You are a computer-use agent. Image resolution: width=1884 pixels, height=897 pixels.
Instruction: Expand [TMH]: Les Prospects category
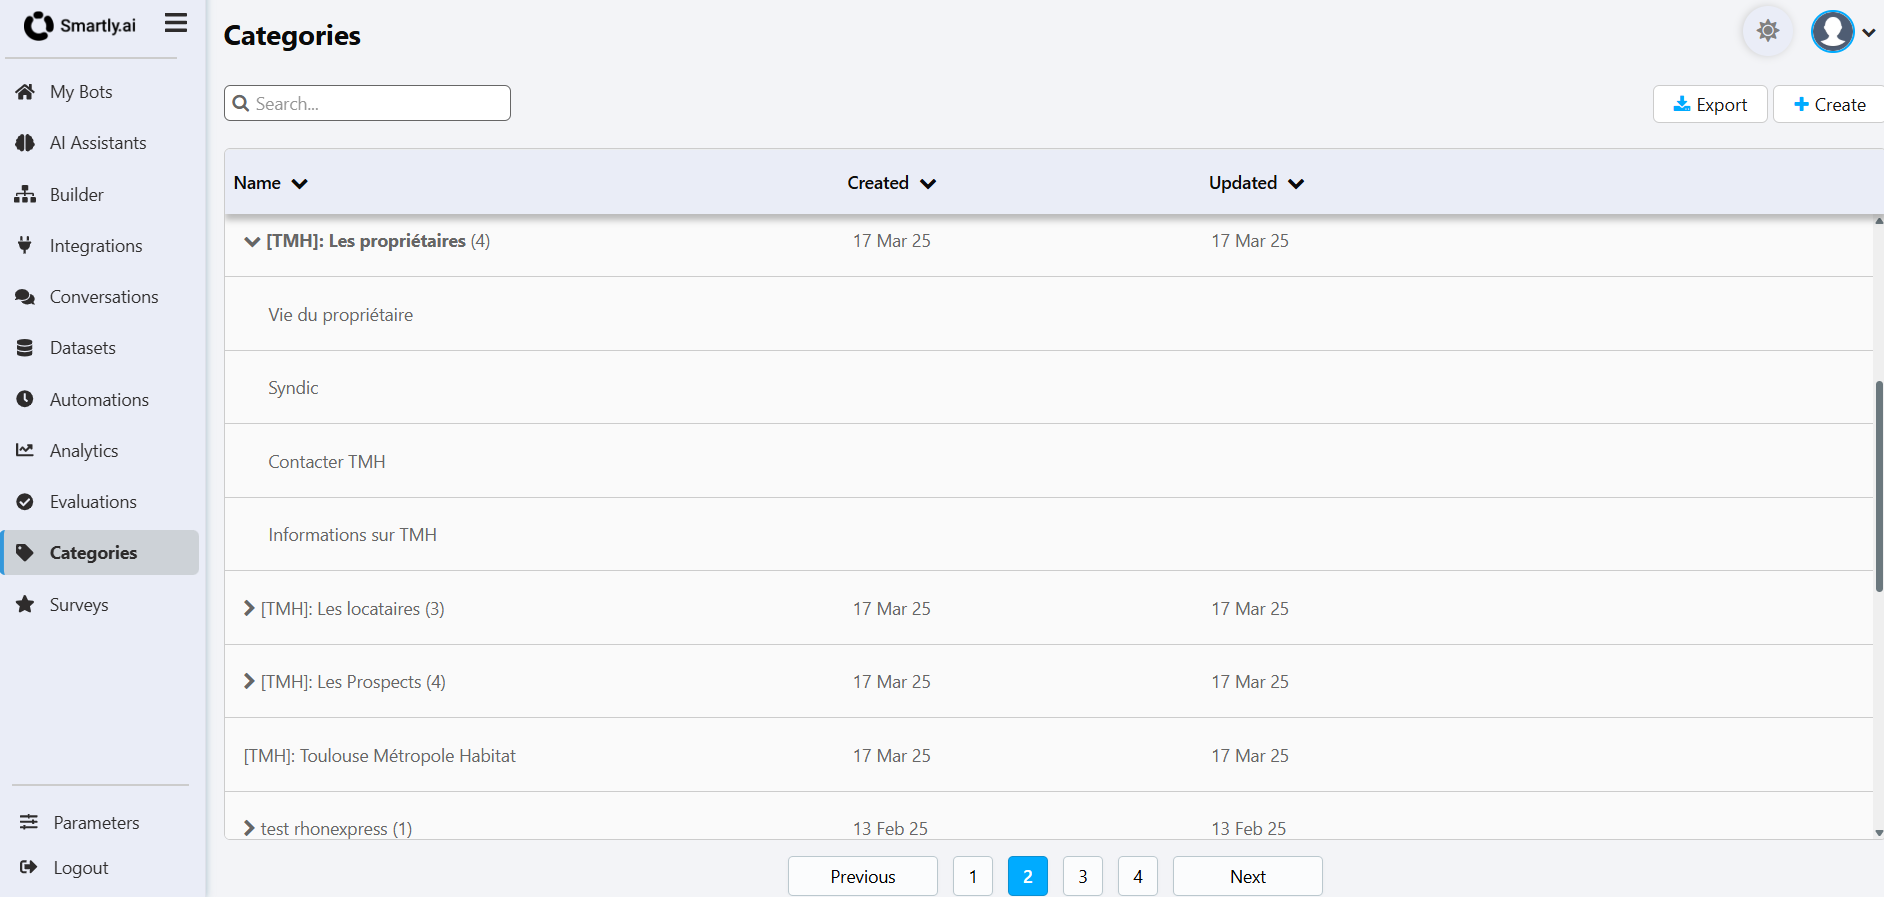tap(249, 681)
